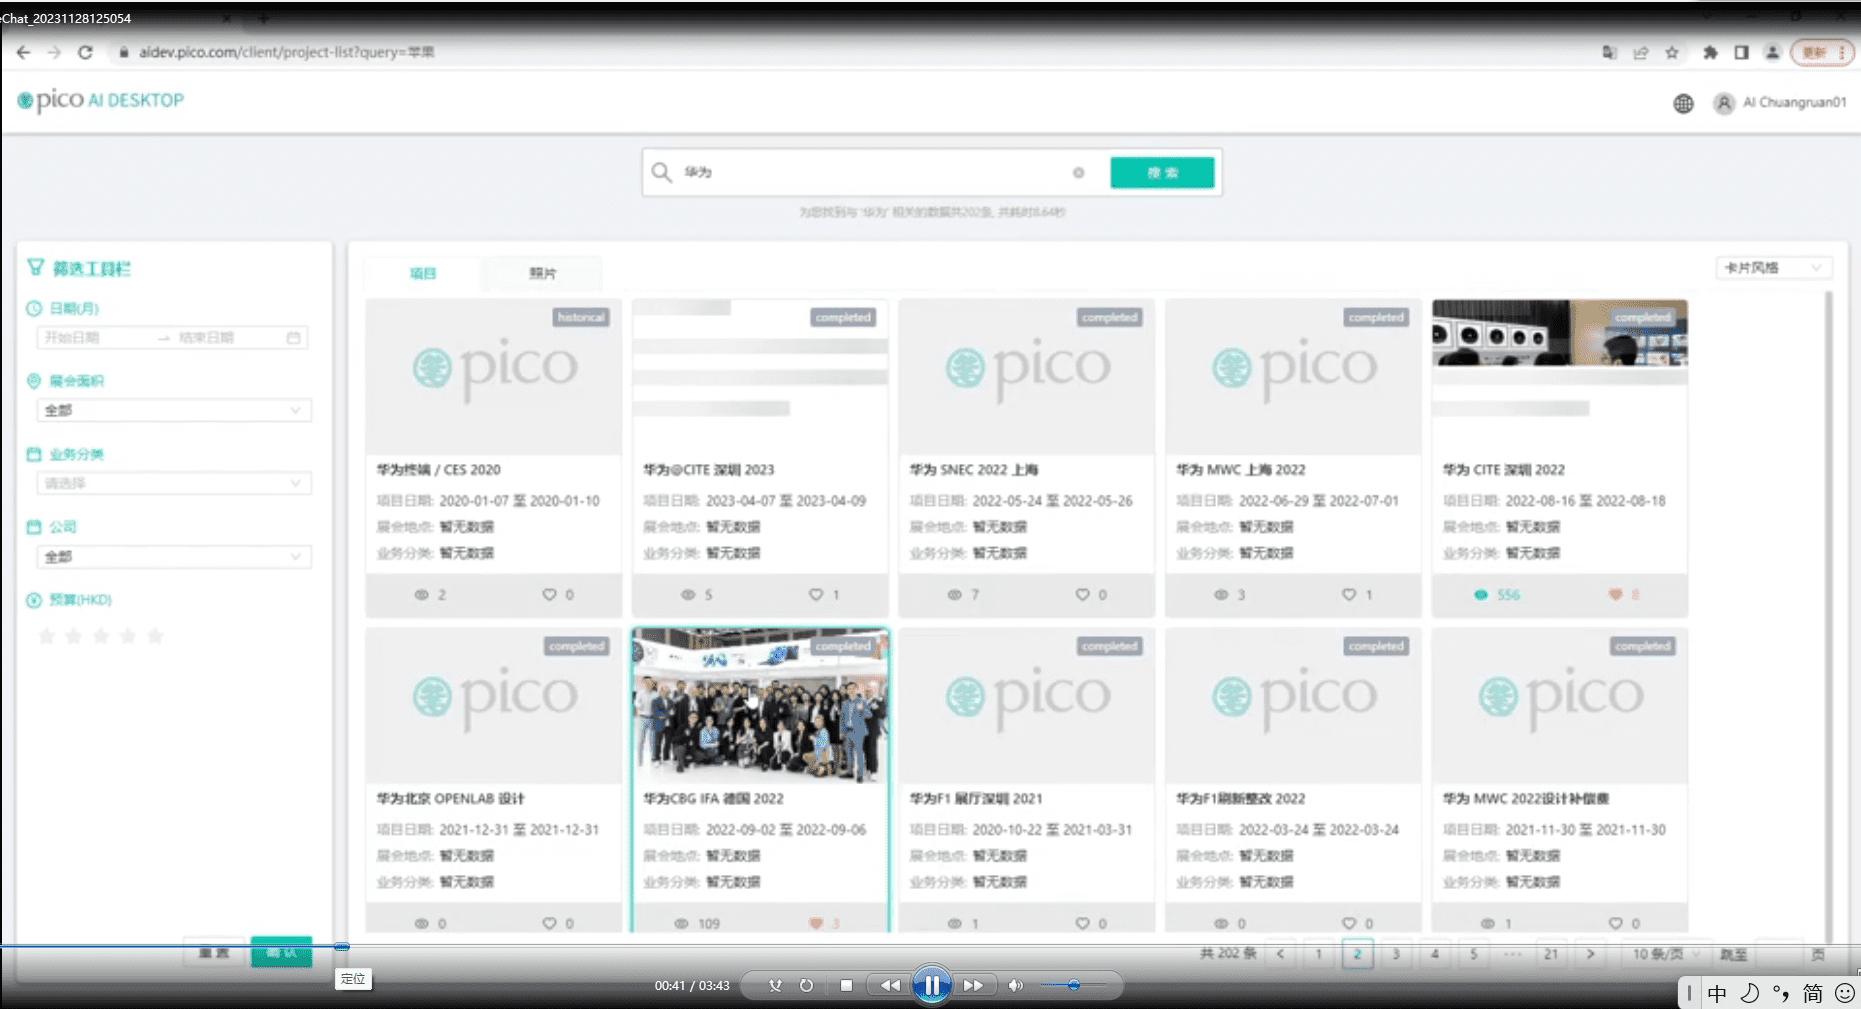Click view count eye on 华为 SNEC 2022 上海
Viewport: 1861px width, 1009px height.
(x=954, y=595)
